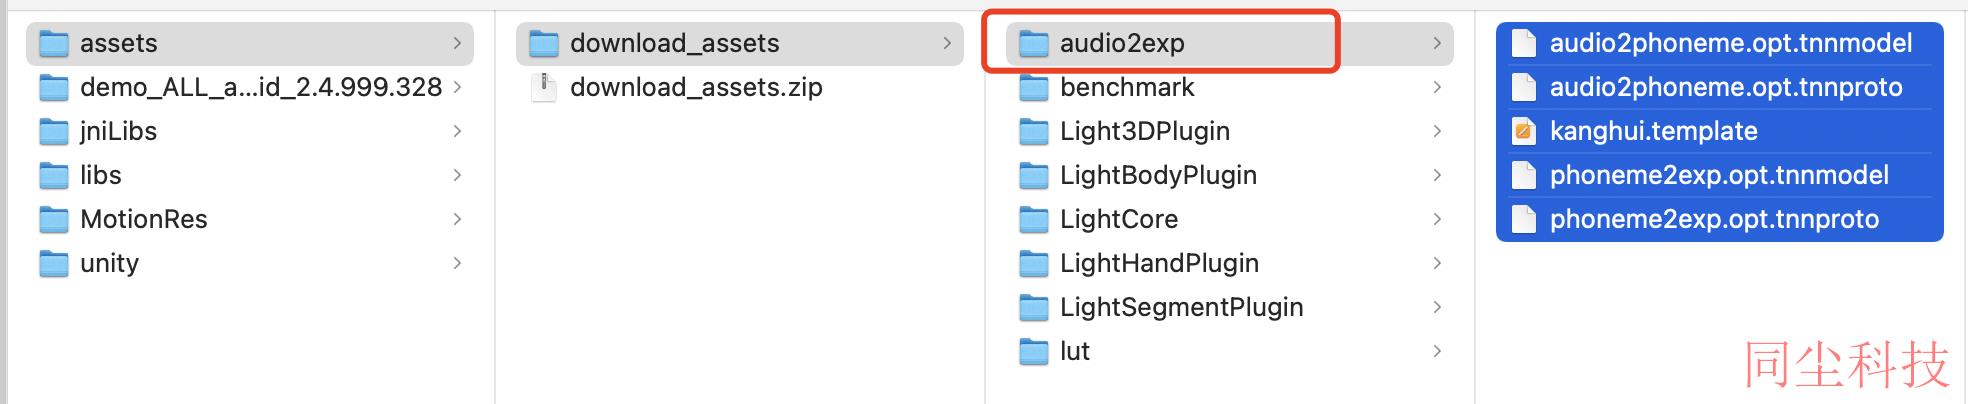Expand the jniLibs folder chevron
This screenshot has height=404, width=1968.
pos(457,131)
